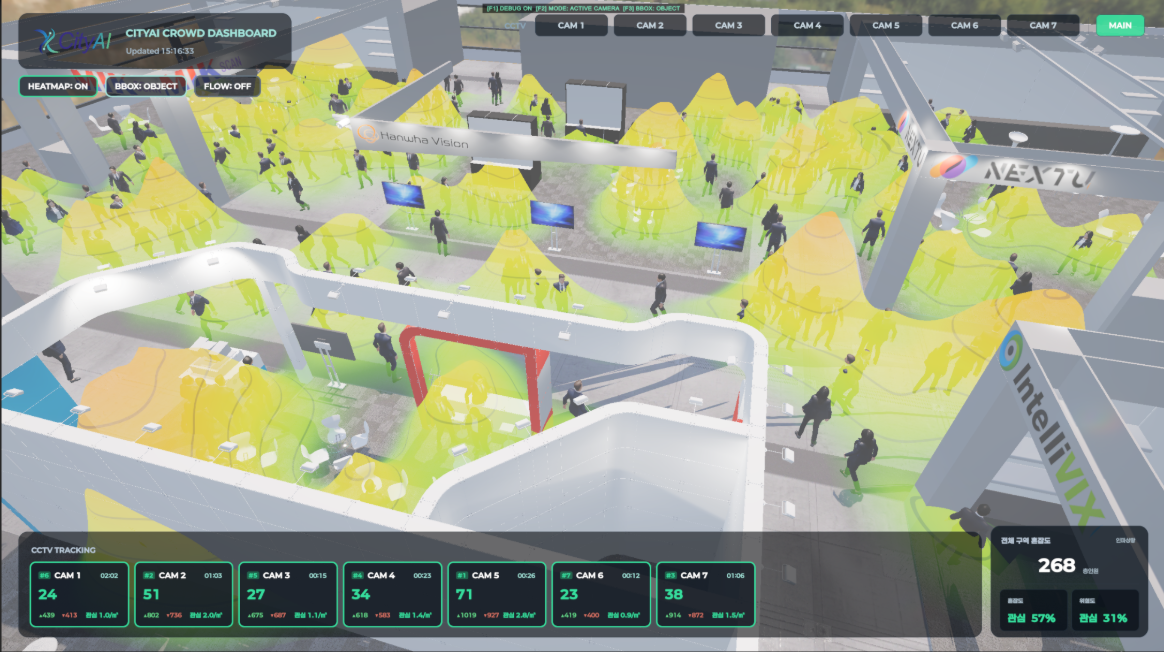Switch to the CAM 4 view tab

pos(807,25)
